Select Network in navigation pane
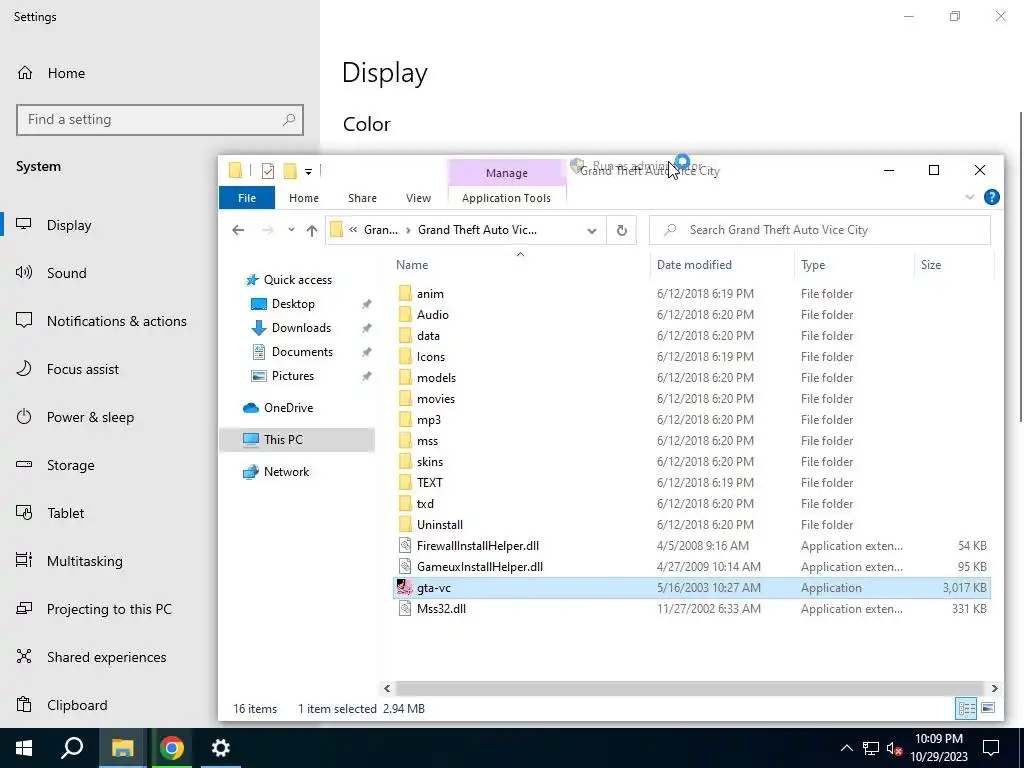The width and height of the screenshot is (1024, 768). tap(286, 472)
